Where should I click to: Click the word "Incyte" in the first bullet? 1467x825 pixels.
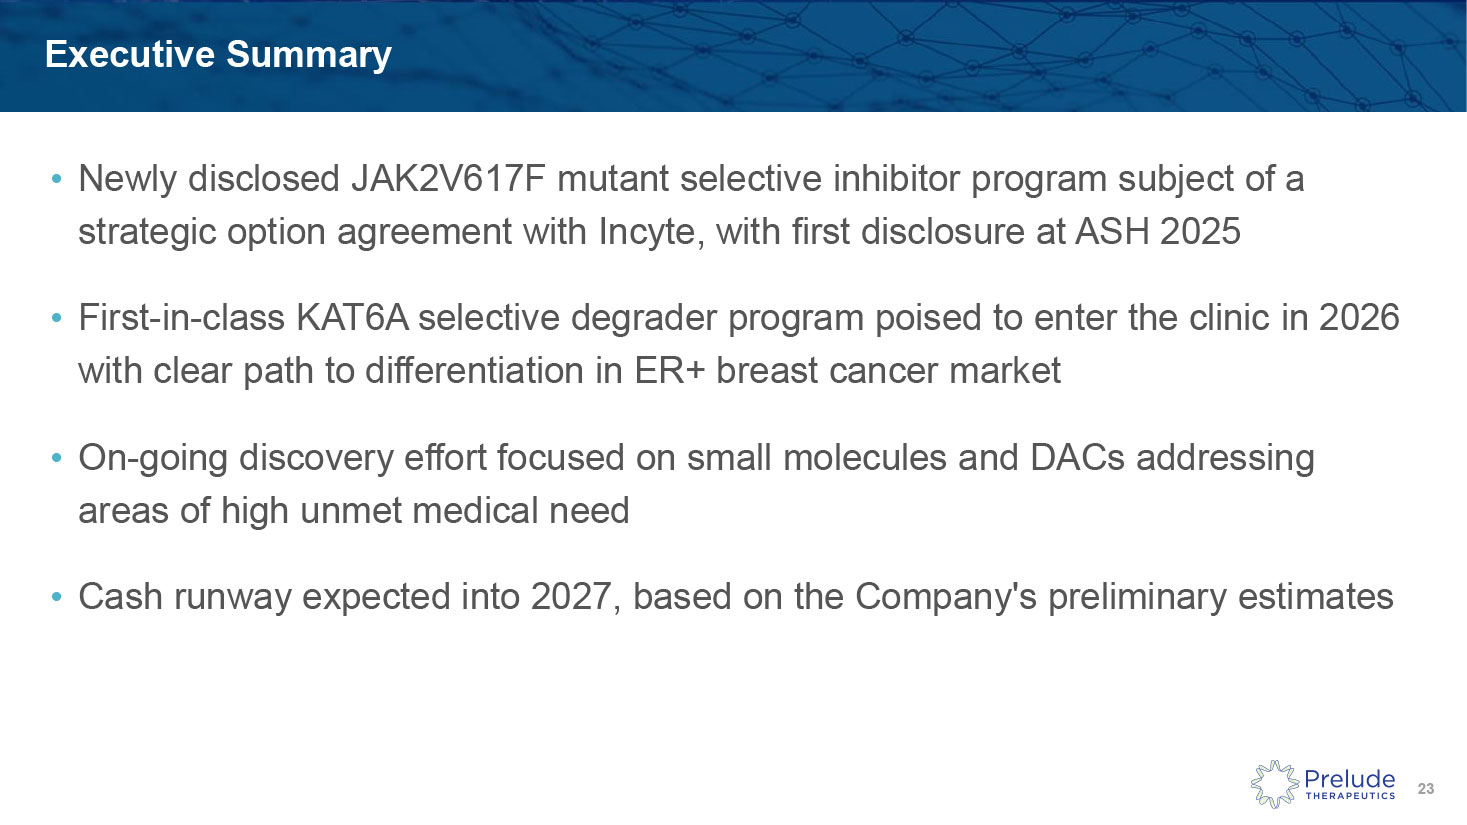[x=651, y=232]
